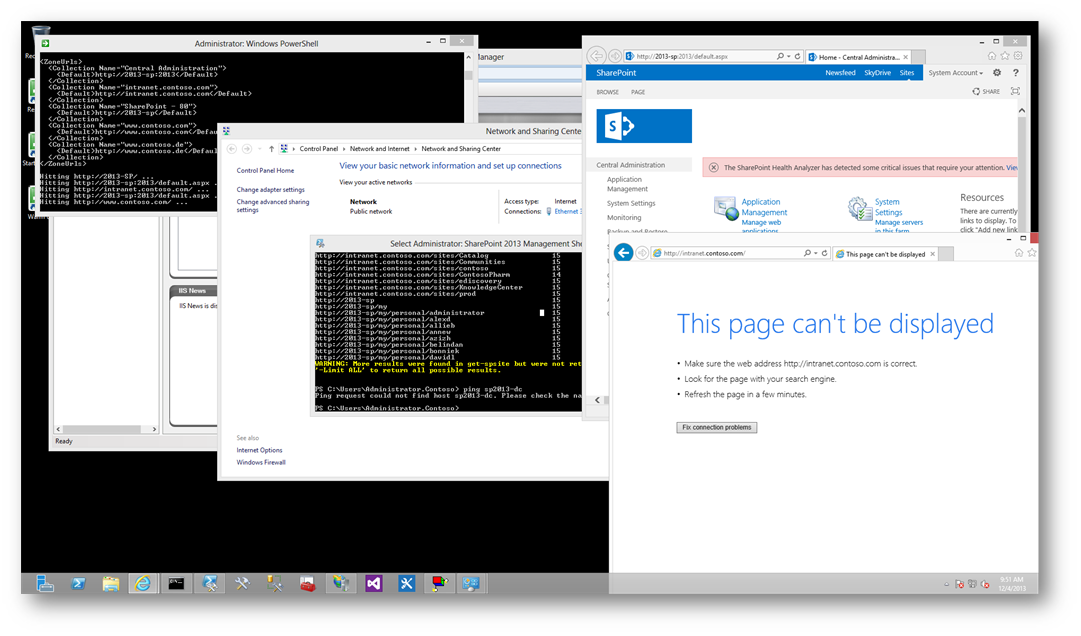Open PowerShell window system menu icon
This screenshot has width=1081, height=636.
click(46, 43)
